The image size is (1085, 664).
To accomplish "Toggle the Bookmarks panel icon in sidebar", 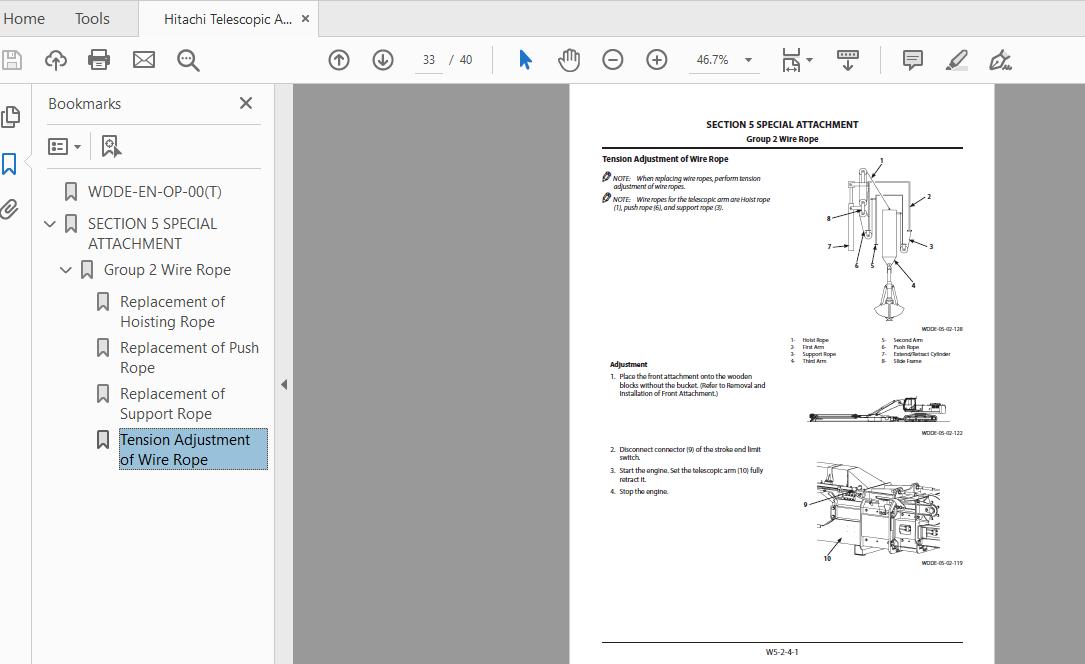I will (x=10, y=164).
